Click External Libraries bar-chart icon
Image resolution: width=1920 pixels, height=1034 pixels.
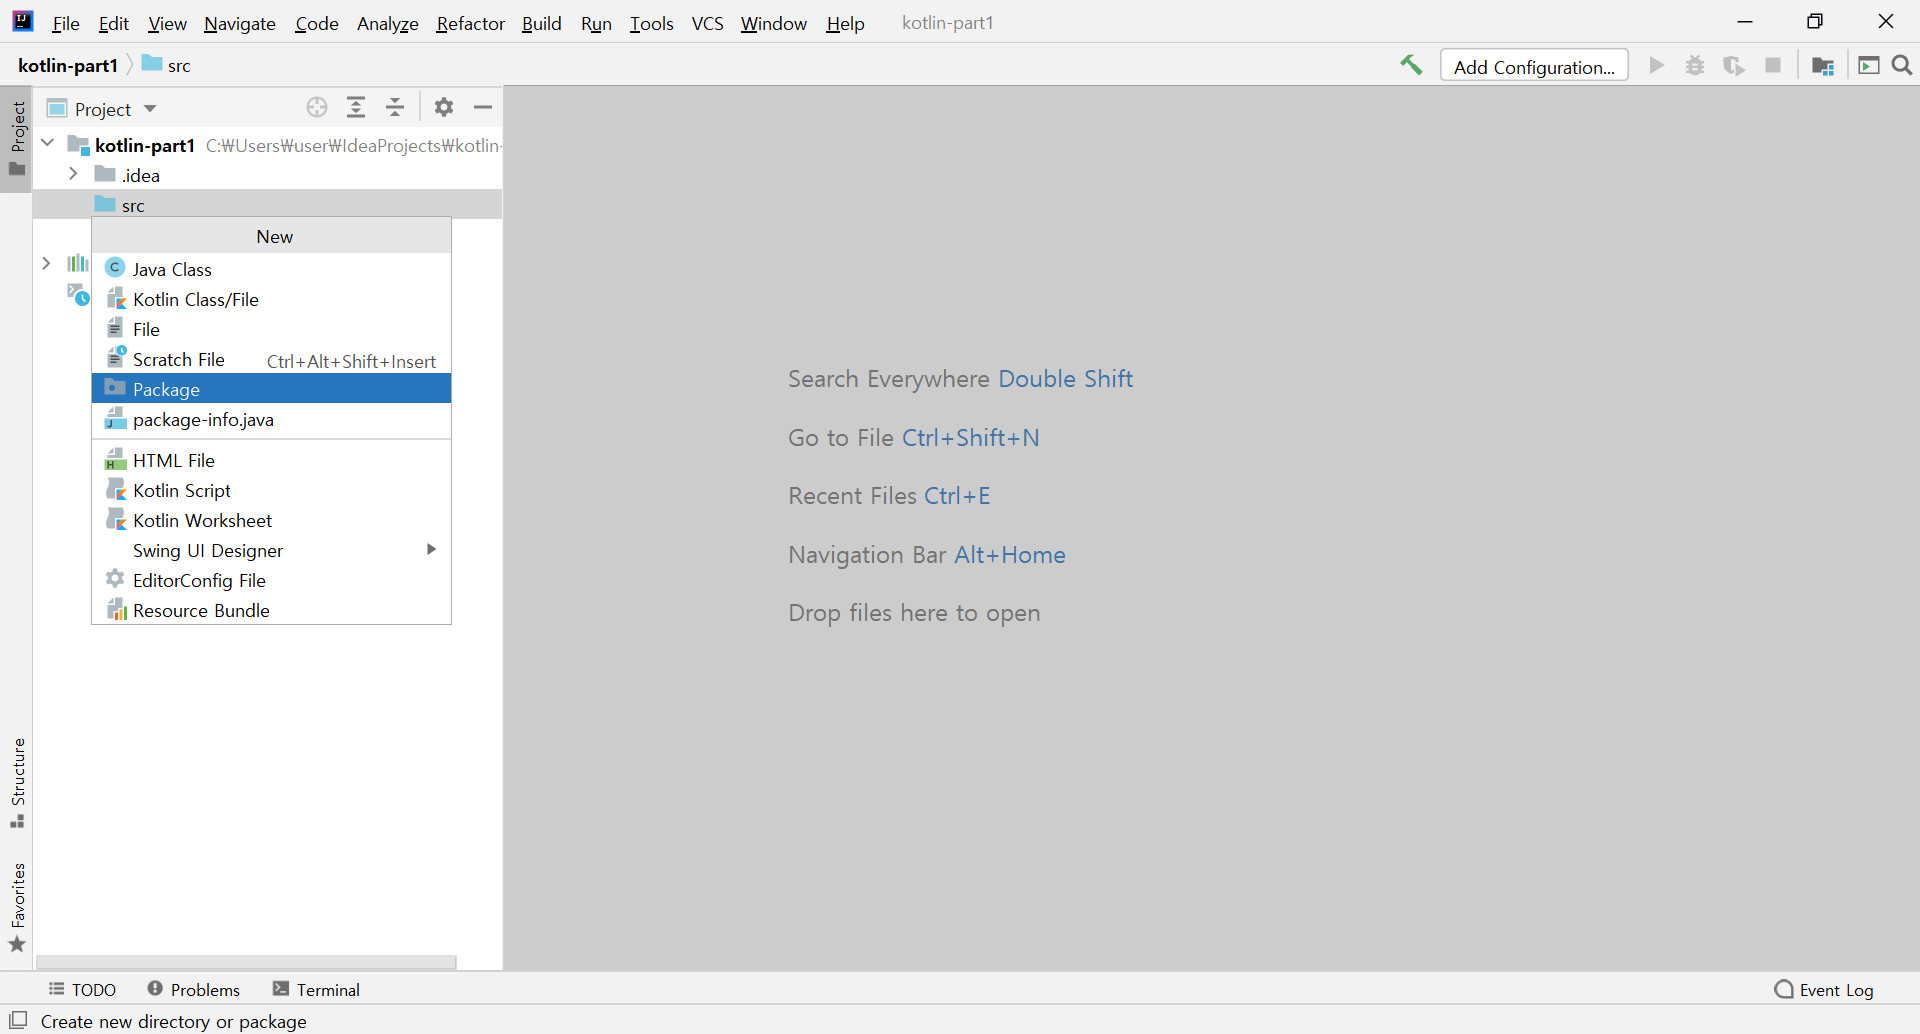pos(78,263)
